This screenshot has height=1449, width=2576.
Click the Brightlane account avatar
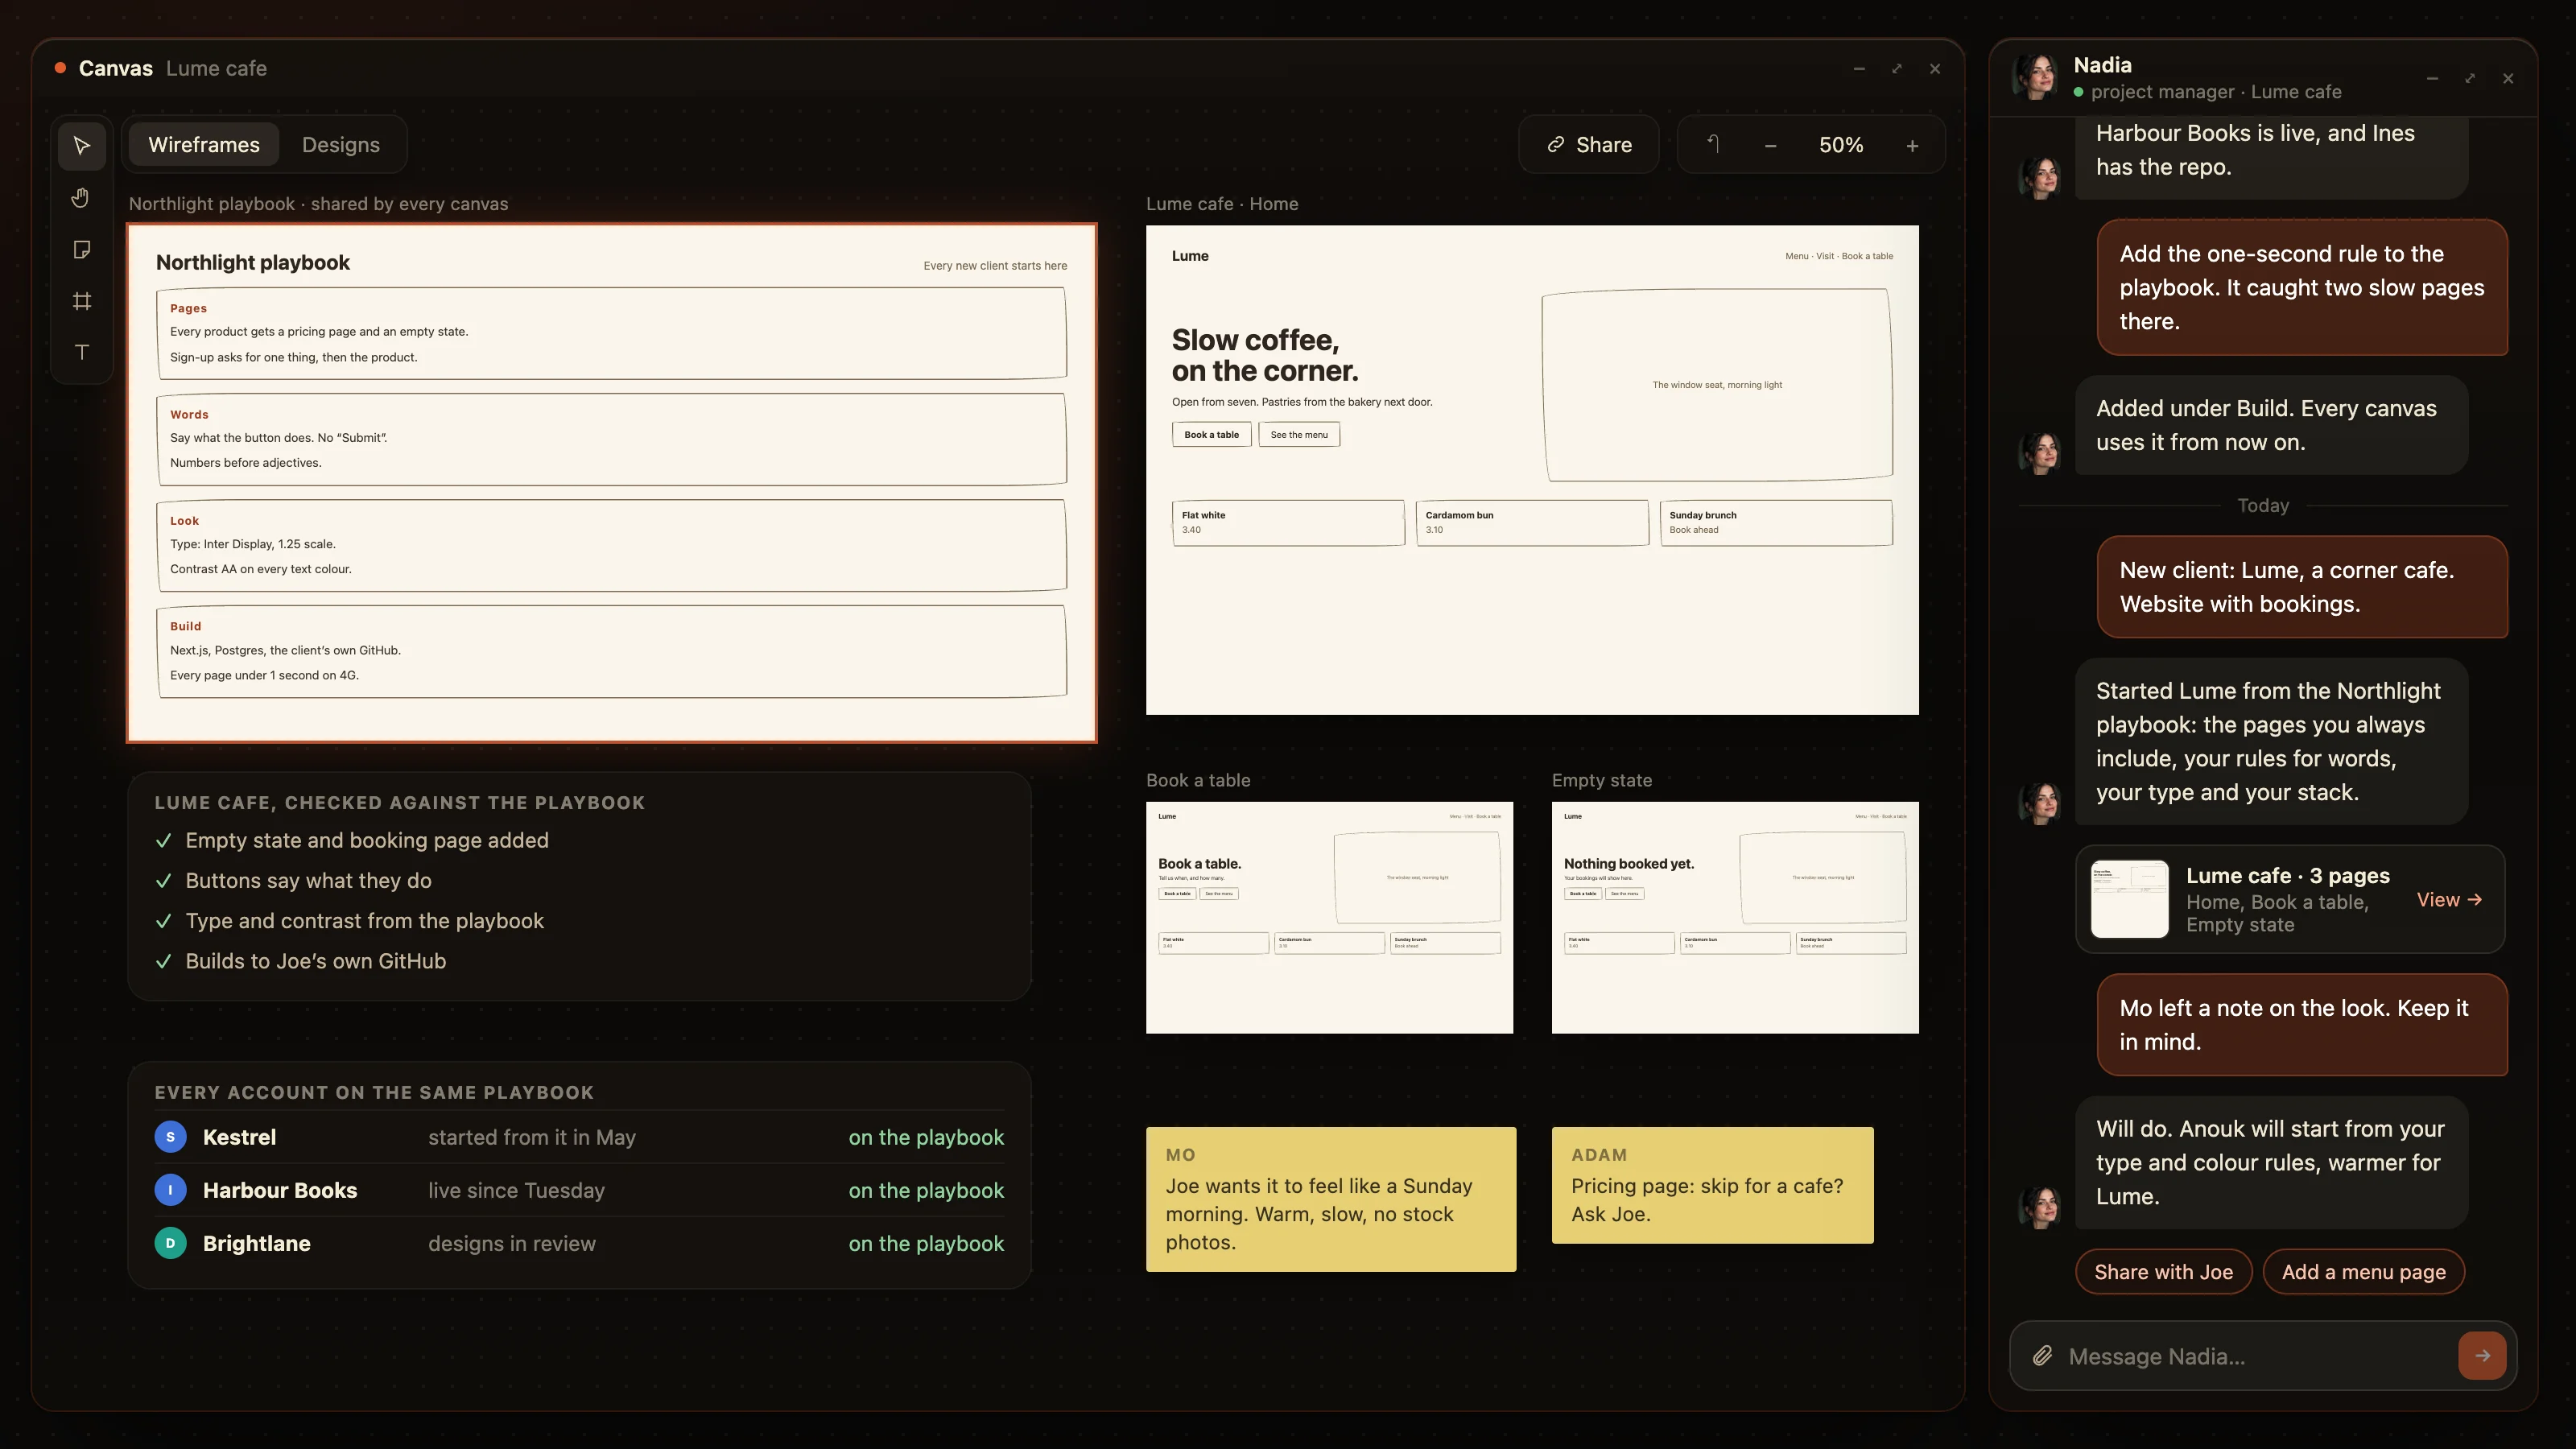[170, 1243]
